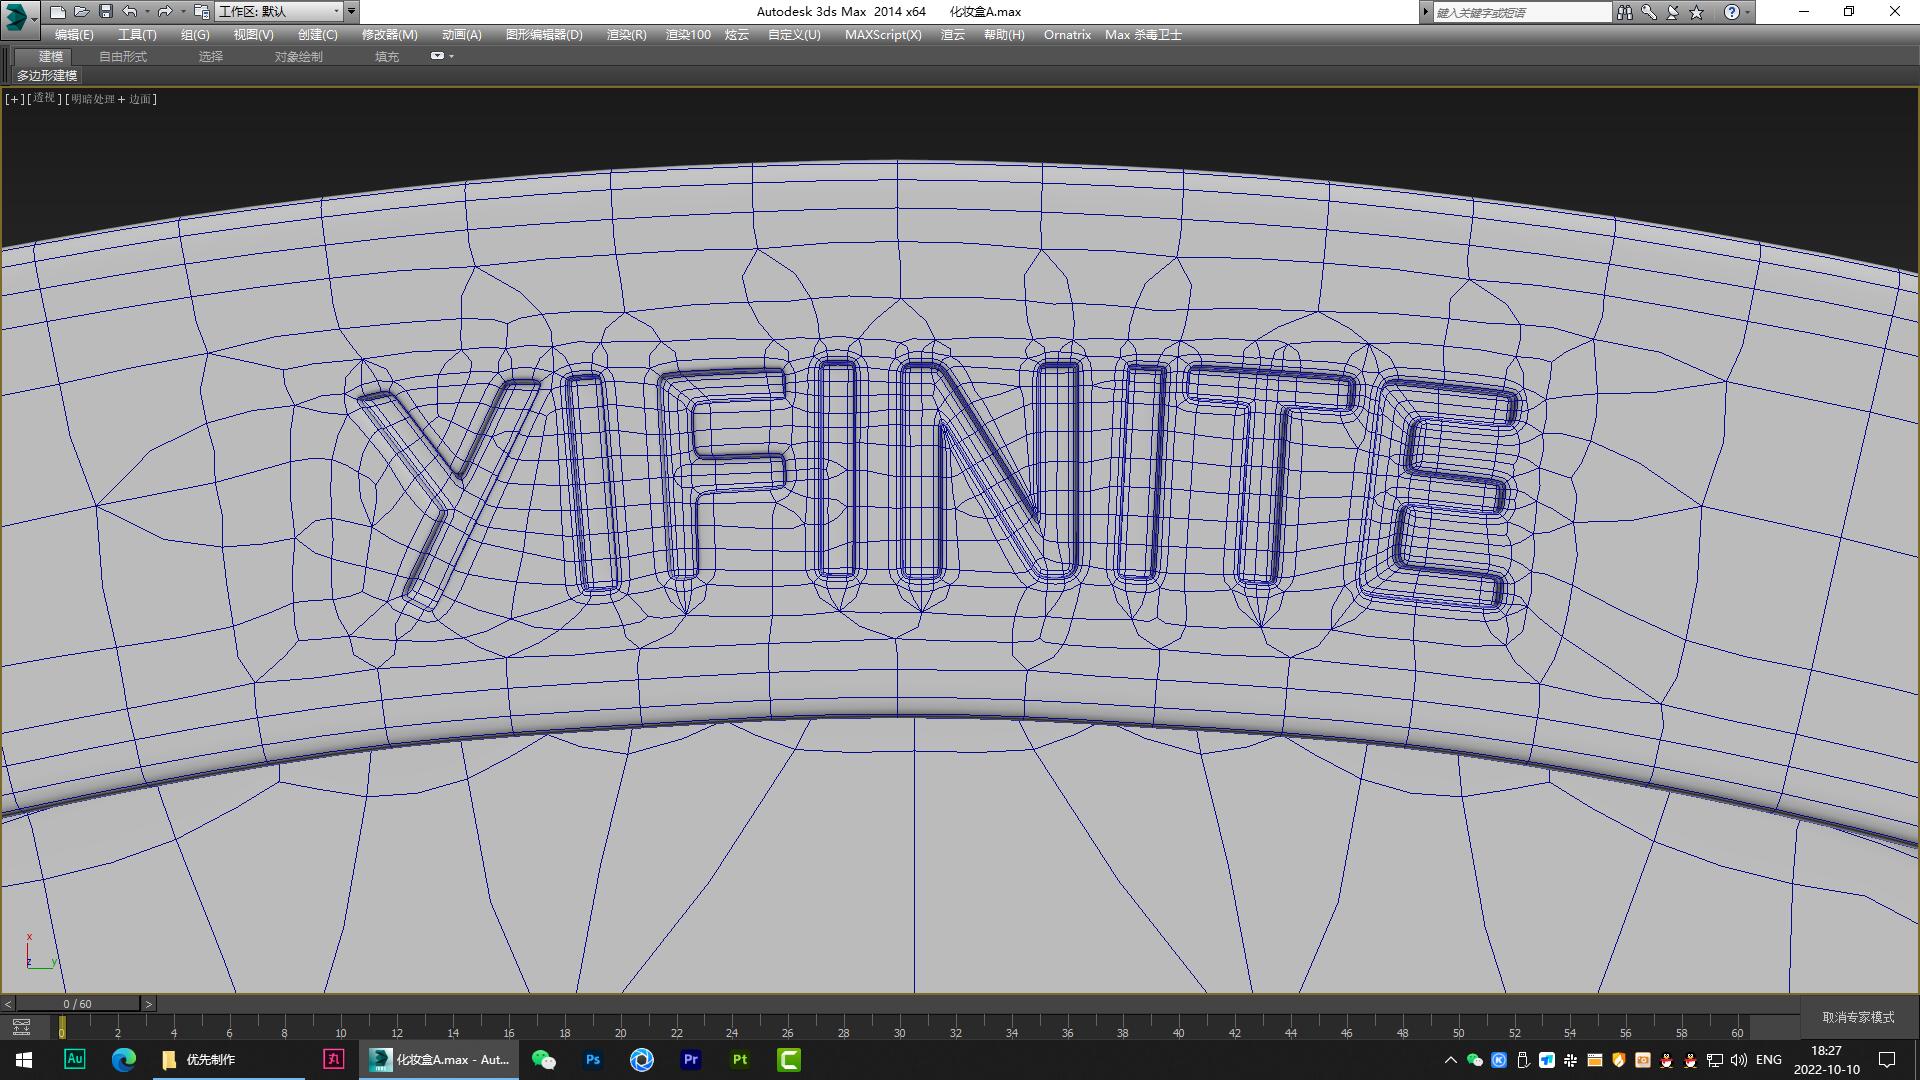
Task: Switch to the 自由形式 ribbon tab
Action: [x=123, y=56]
